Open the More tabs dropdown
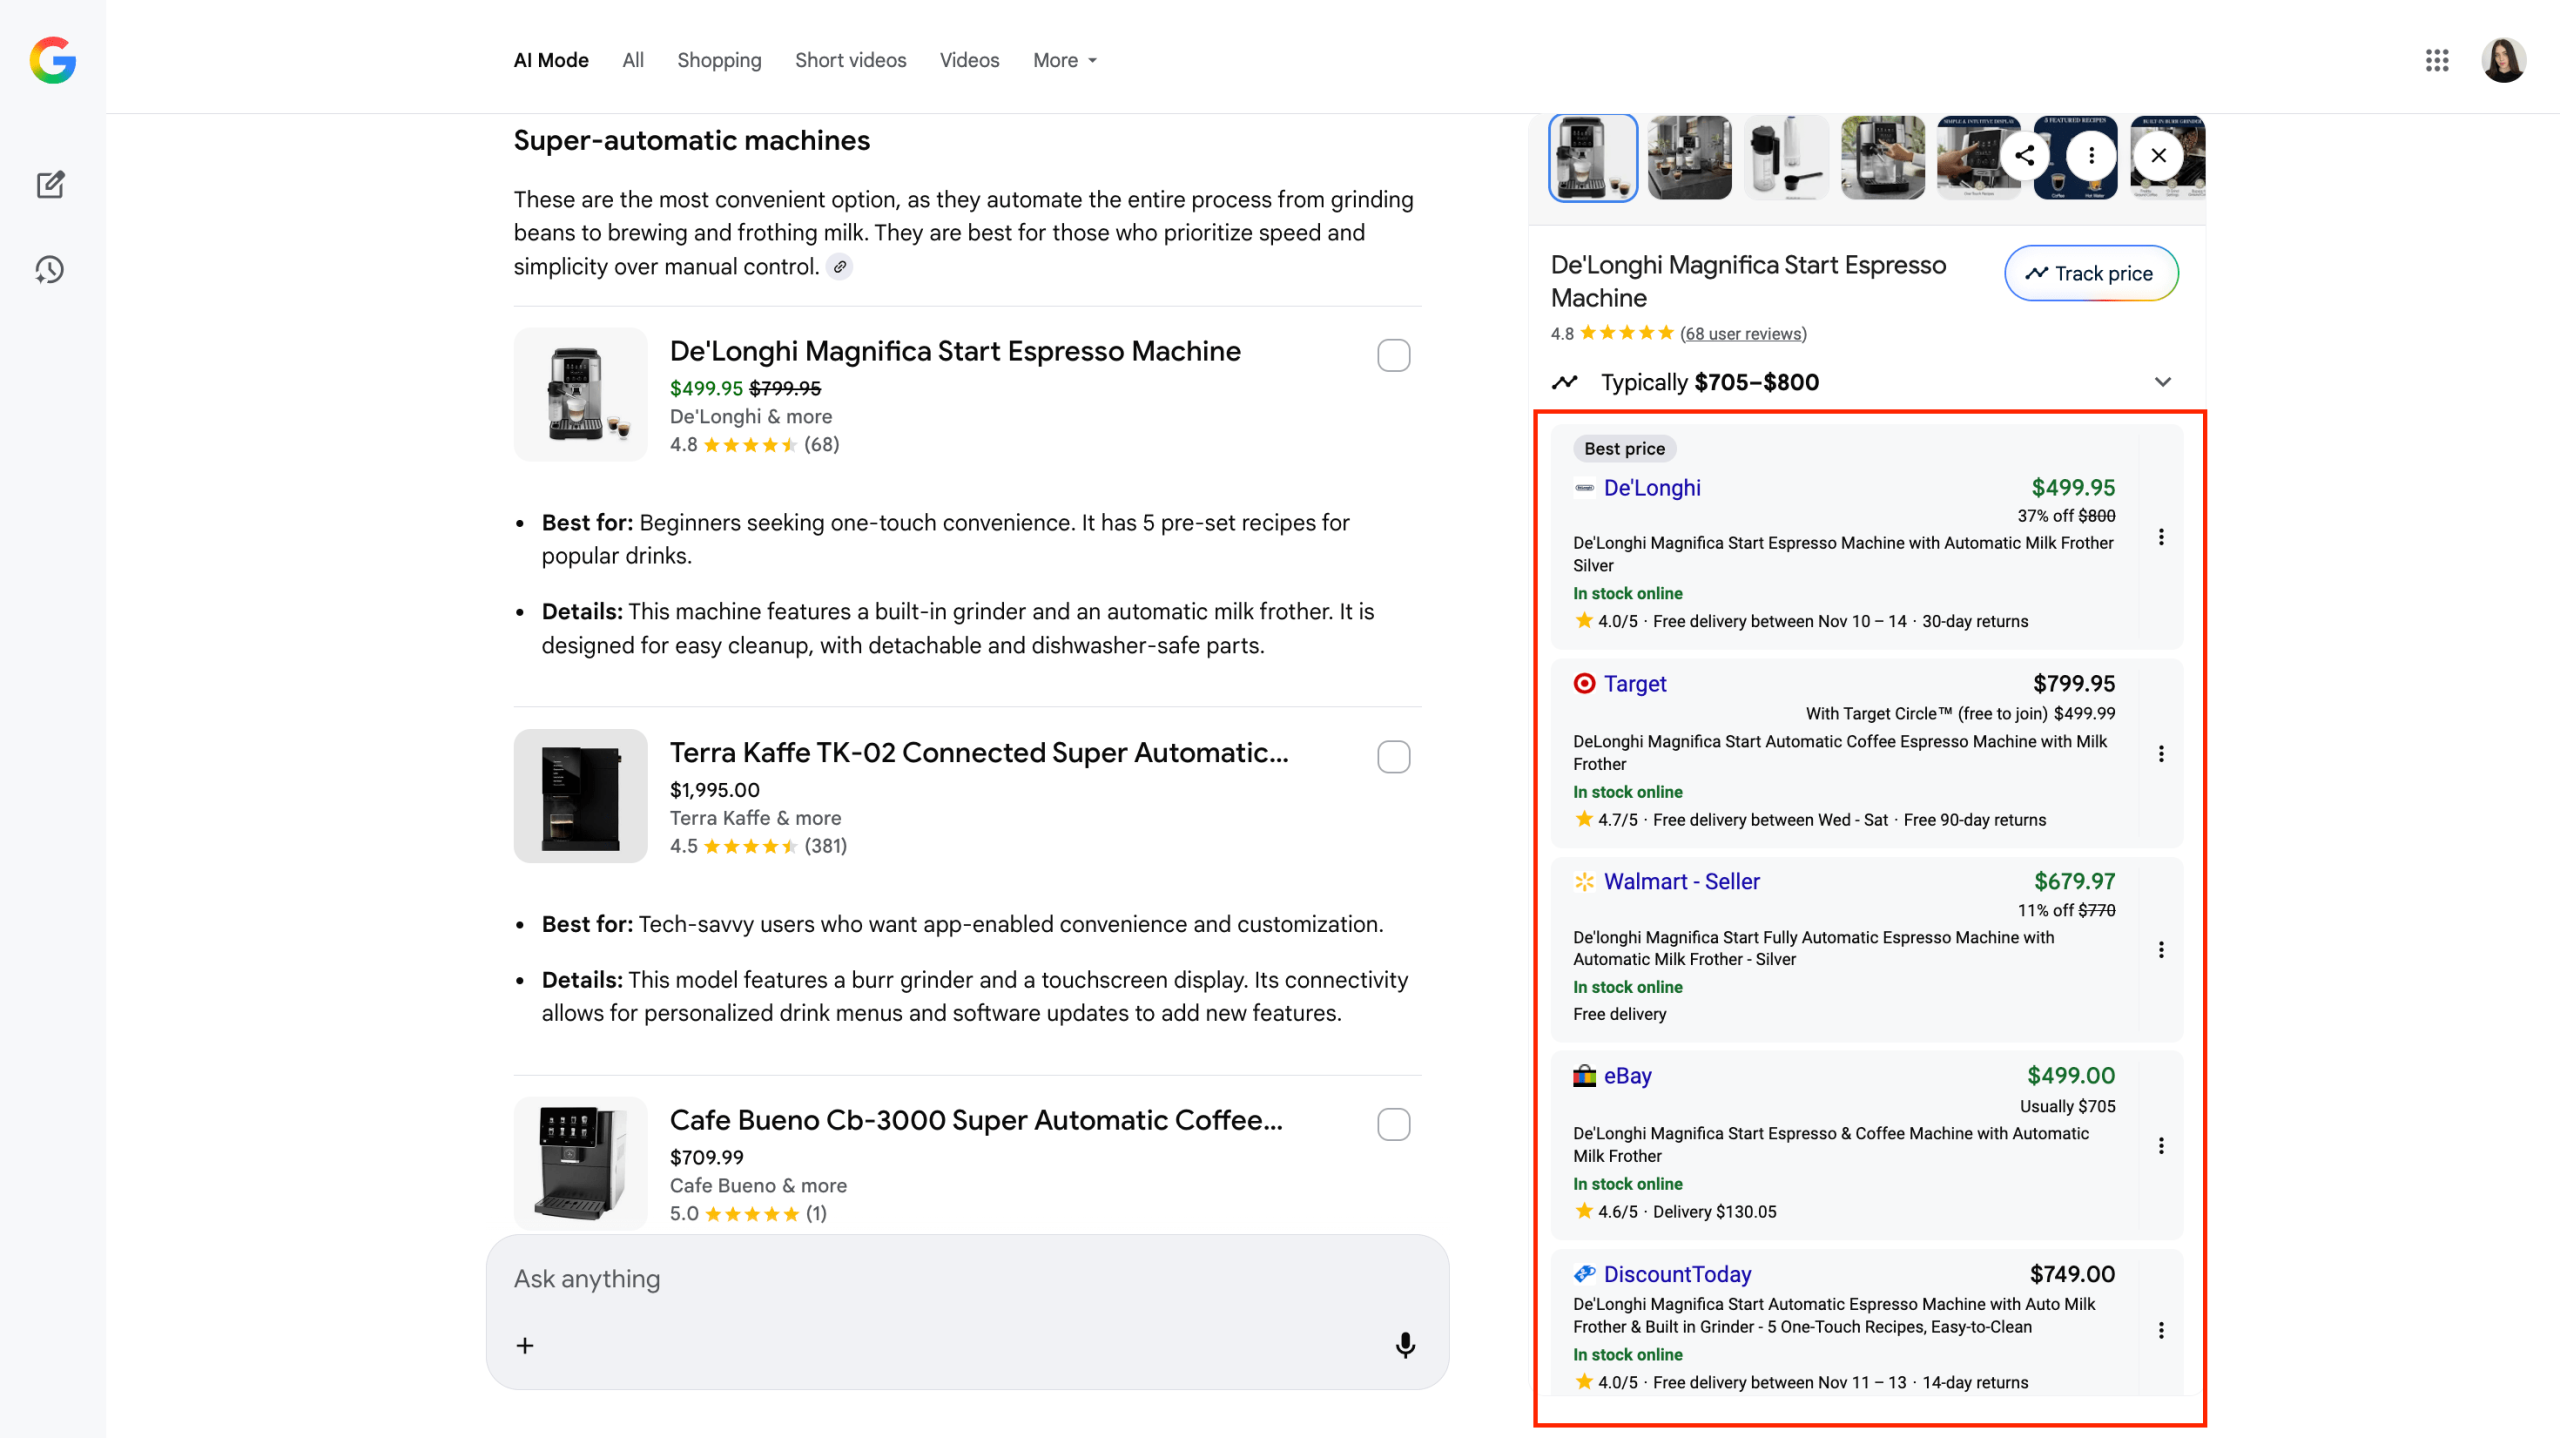The width and height of the screenshot is (2560, 1438). coord(1063,60)
